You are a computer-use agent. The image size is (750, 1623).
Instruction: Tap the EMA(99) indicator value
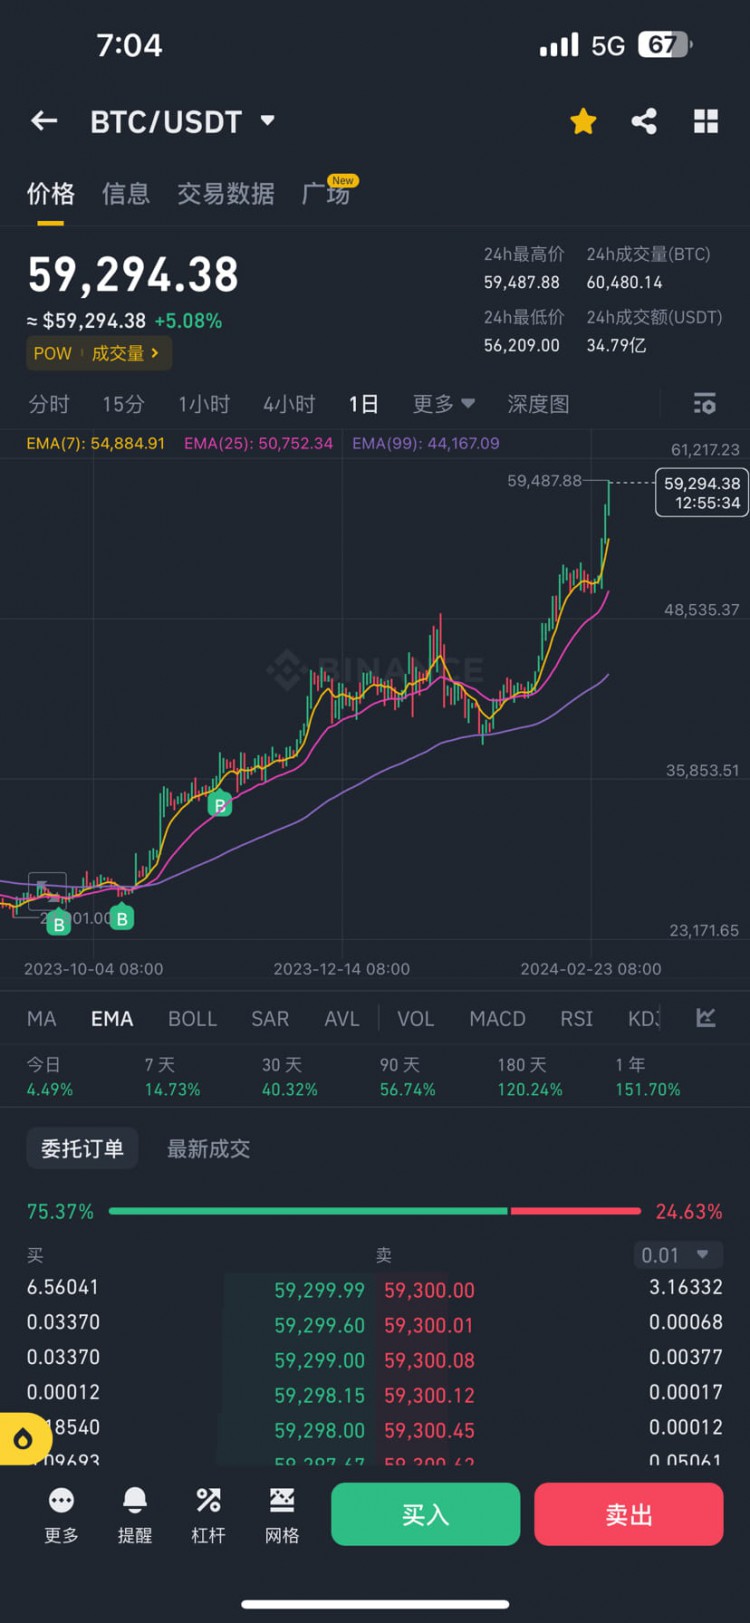tap(426, 443)
